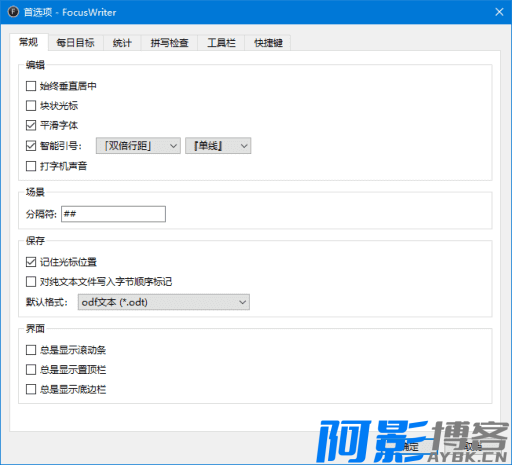The width and height of the screenshot is (512, 465).
Task: Click the 取消 button
Action: (x=473, y=447)
